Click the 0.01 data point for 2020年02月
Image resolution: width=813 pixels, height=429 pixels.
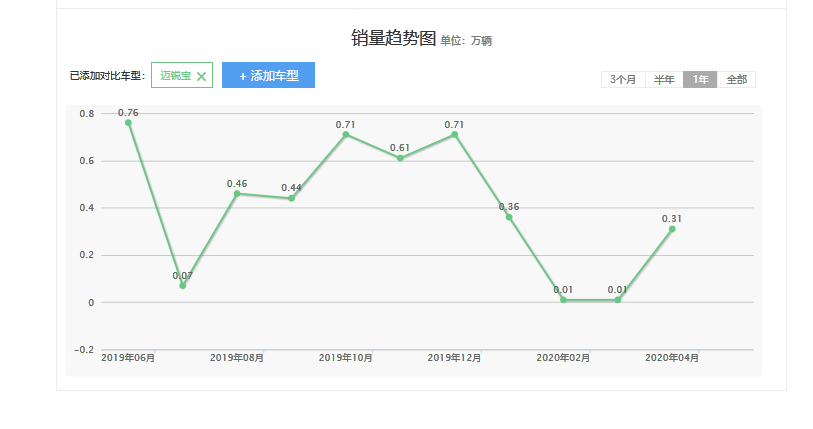[563, 300]
